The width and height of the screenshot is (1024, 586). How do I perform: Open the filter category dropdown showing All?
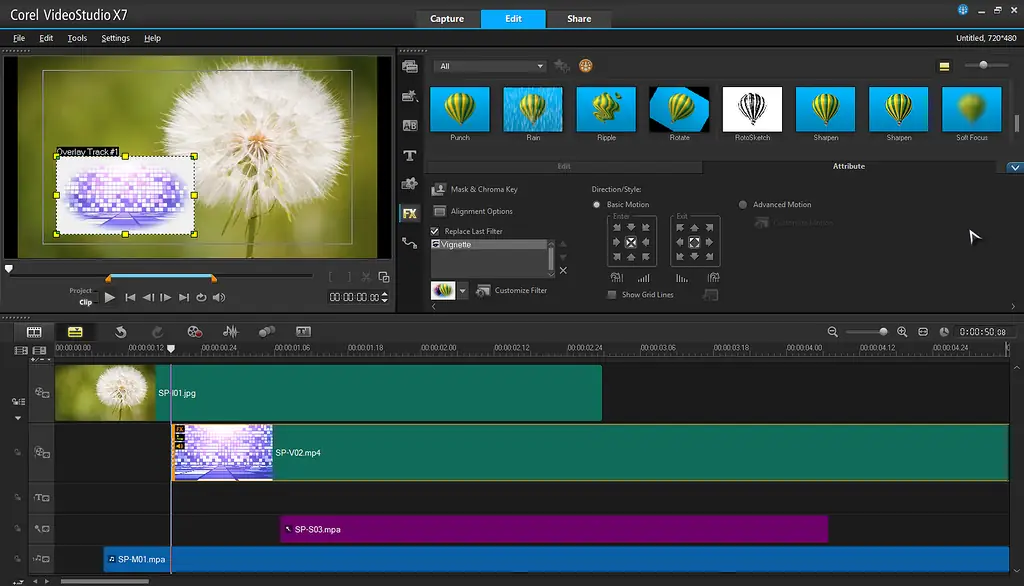pos(490,66)
